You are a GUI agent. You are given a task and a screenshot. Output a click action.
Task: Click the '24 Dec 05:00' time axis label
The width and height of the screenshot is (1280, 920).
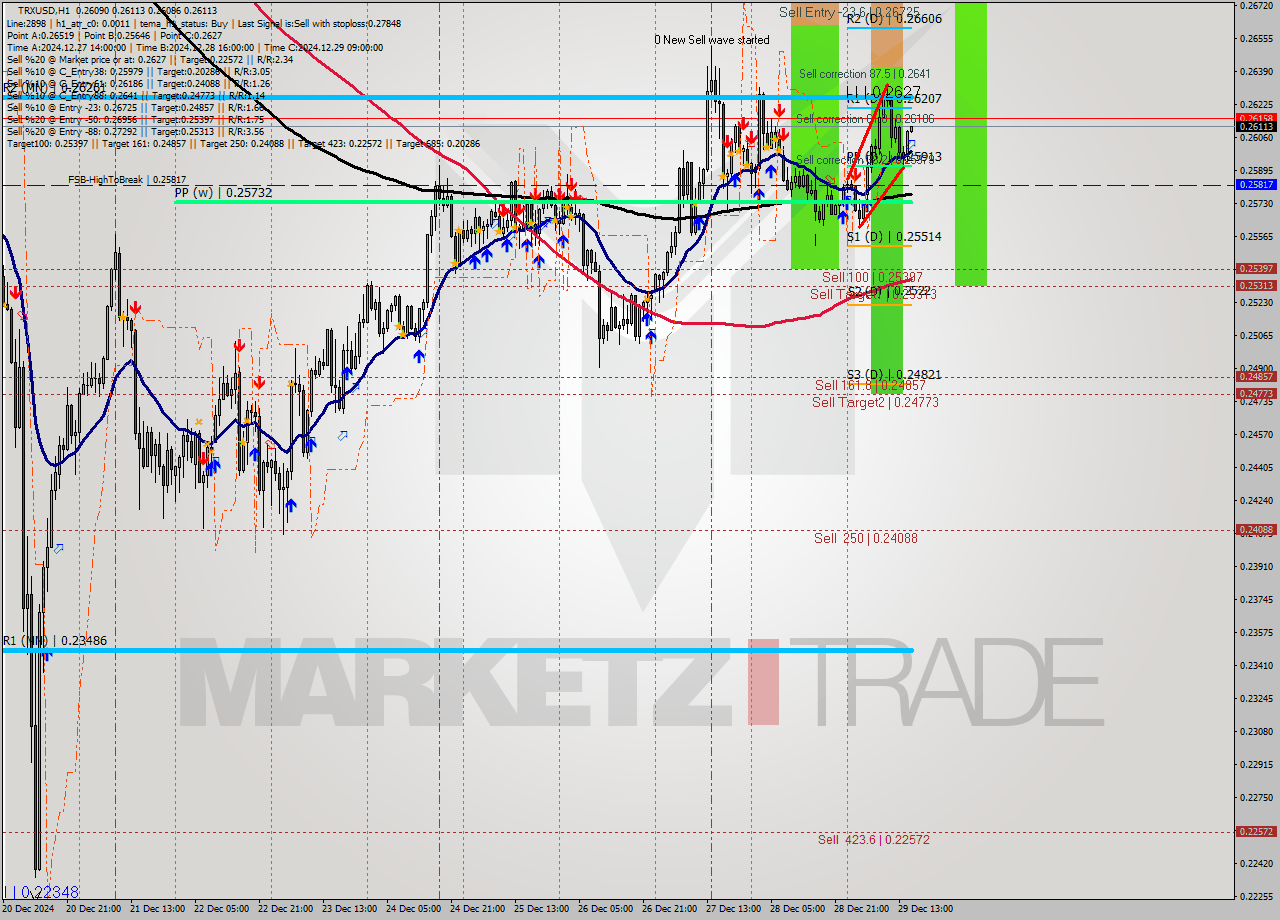pos(412,909)
